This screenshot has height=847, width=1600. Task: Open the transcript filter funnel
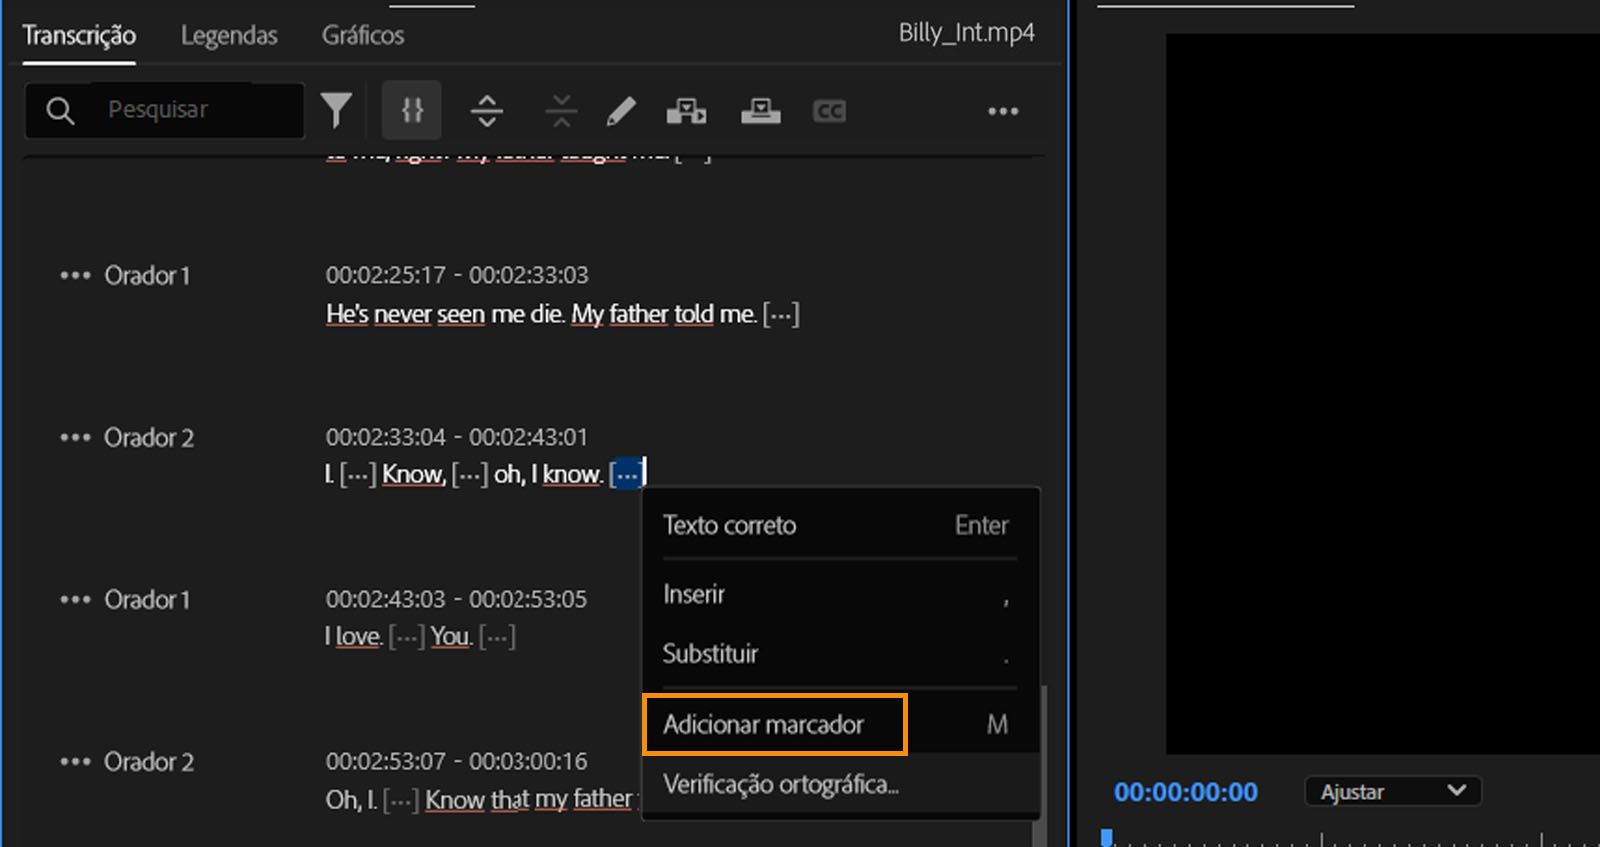coord(336,110)
